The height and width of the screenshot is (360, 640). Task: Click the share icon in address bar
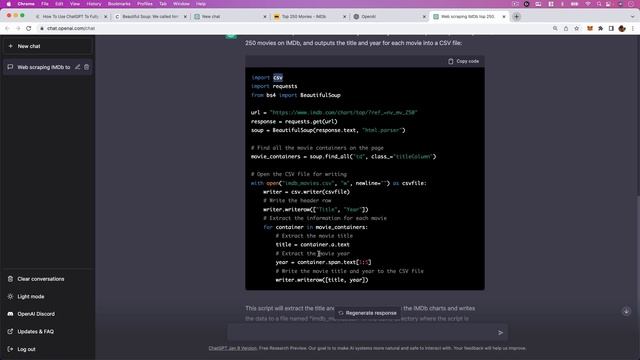coord(566,28)
